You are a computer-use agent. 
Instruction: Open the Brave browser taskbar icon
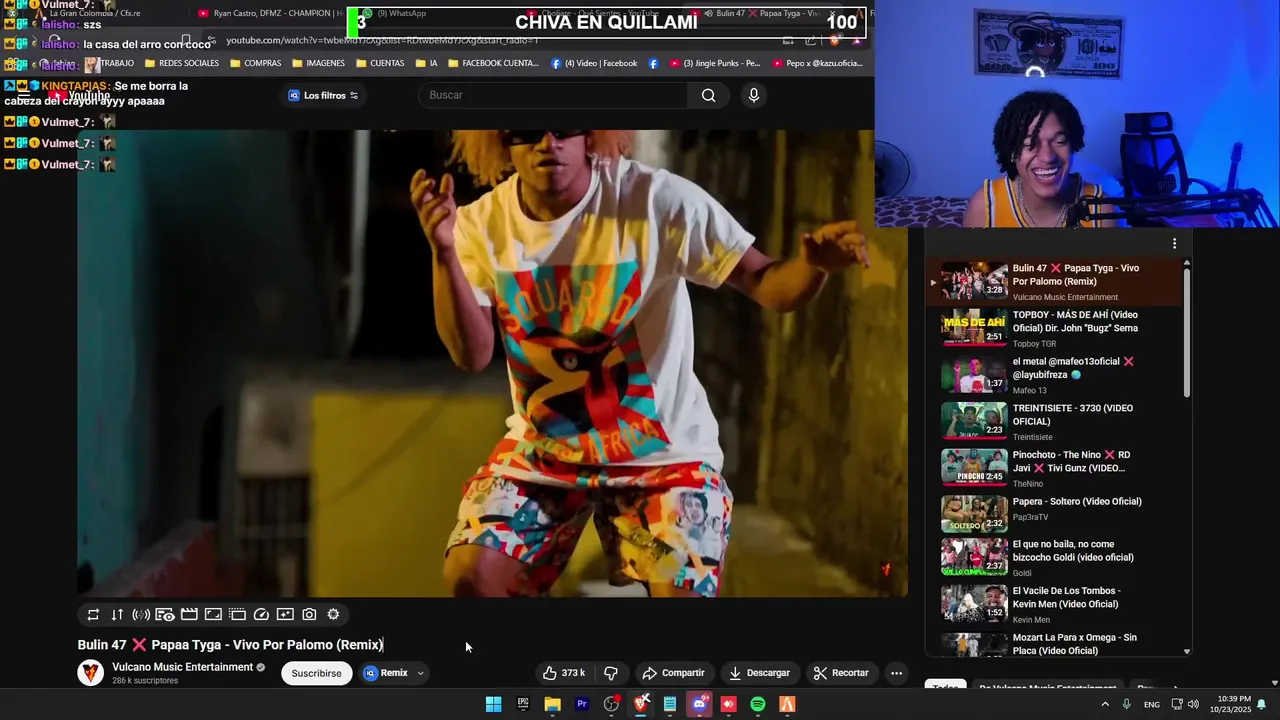click(641, 704)
